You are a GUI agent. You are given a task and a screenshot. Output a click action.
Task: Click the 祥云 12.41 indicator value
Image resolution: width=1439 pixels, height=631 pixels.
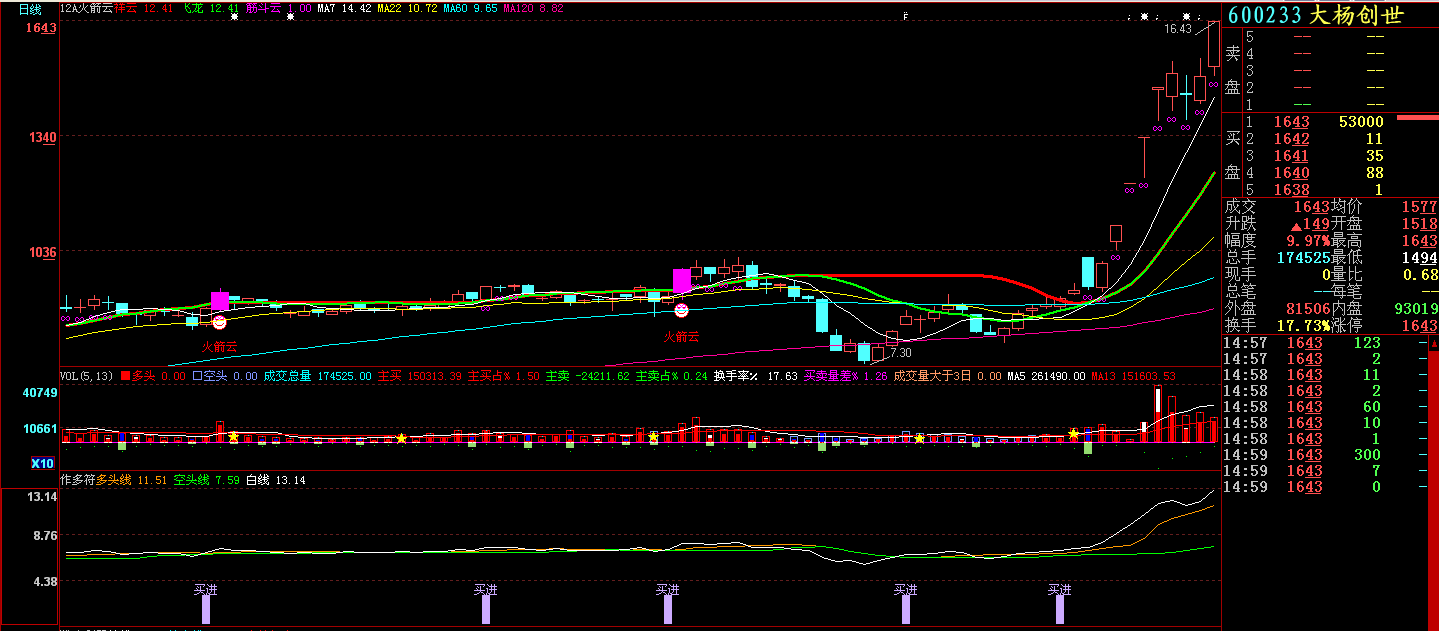[143, 7]
